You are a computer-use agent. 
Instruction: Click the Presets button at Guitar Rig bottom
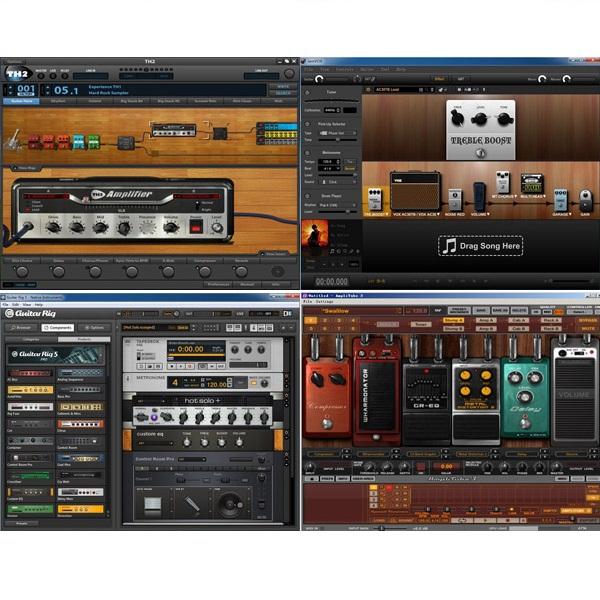(x=22, y=523)
